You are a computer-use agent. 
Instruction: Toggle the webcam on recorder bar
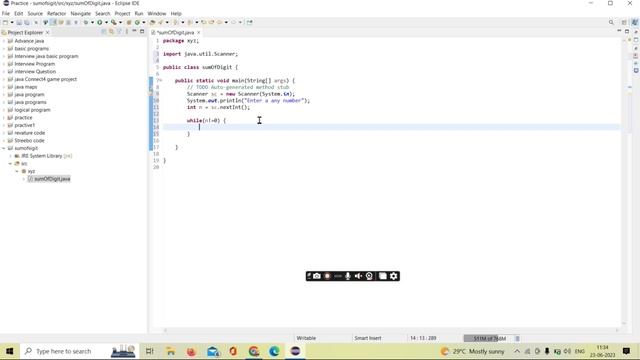369,276
